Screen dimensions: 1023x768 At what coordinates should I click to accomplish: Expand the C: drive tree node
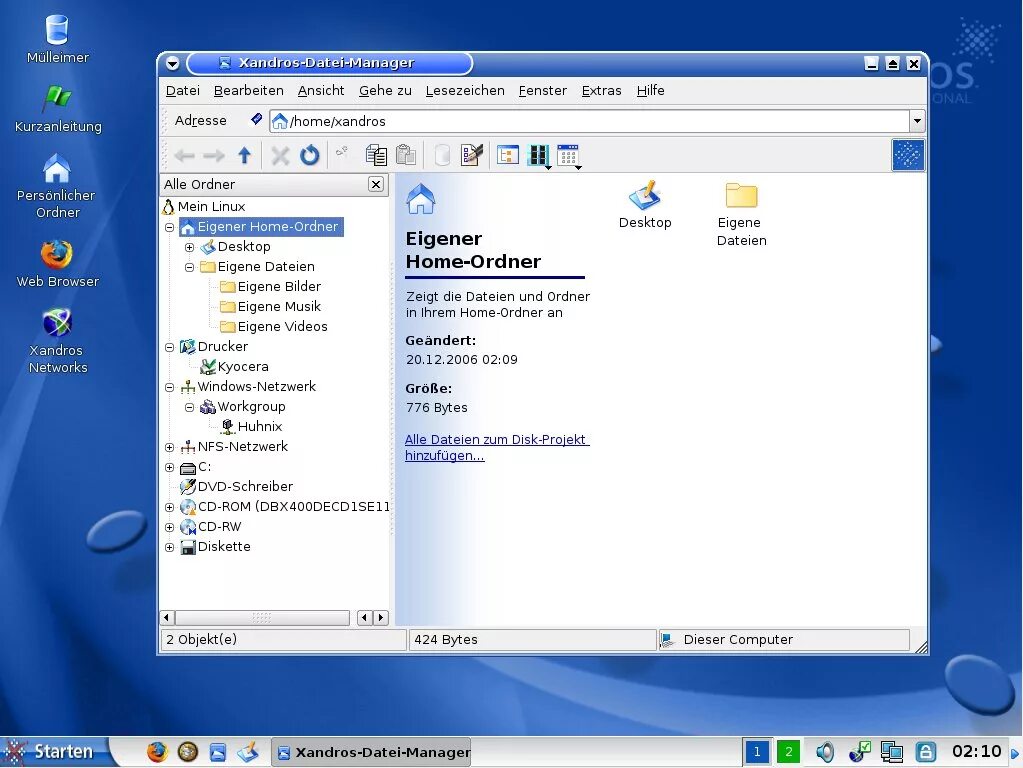pos(170,467)
